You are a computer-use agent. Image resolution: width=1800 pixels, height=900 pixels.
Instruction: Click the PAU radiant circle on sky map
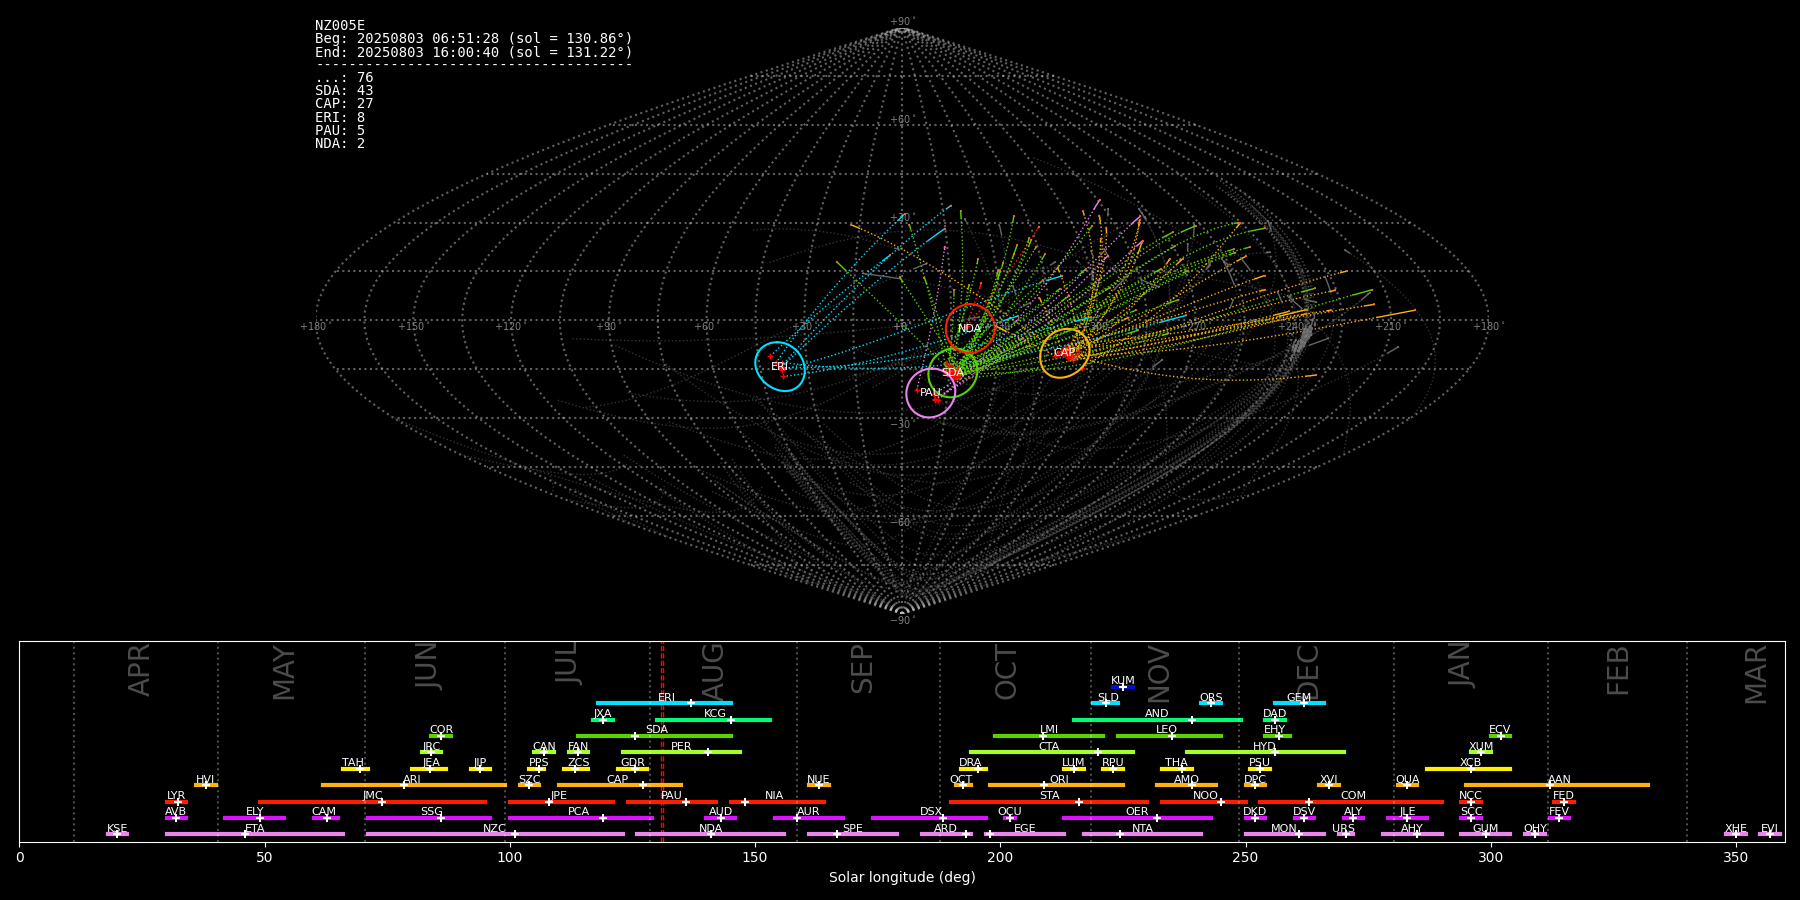[931, 393]
